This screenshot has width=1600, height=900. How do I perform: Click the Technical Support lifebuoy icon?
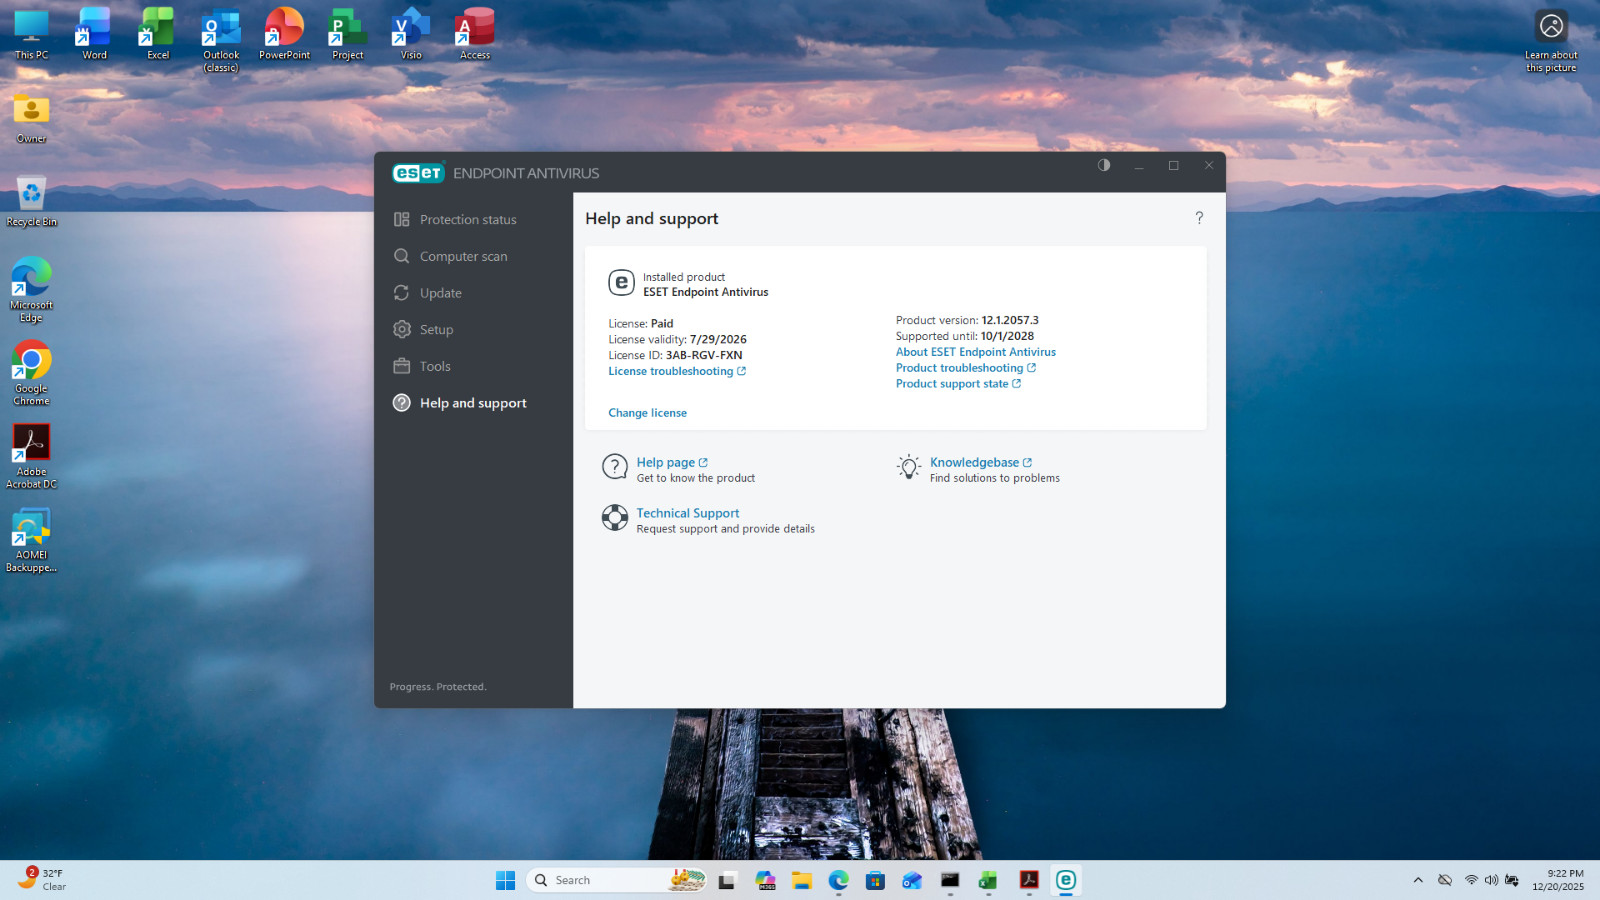(x=614, y=517)
